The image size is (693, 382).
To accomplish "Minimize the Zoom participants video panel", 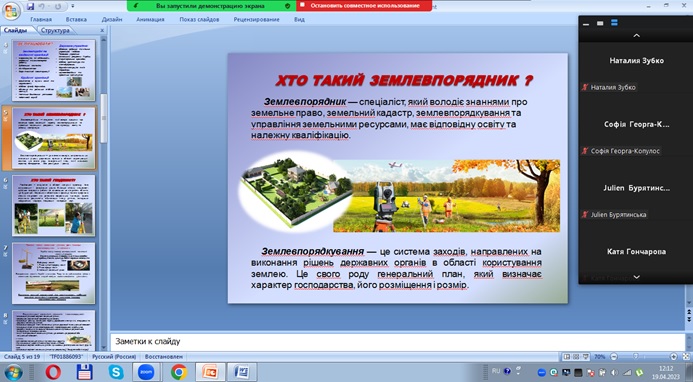I will point(586,24).
